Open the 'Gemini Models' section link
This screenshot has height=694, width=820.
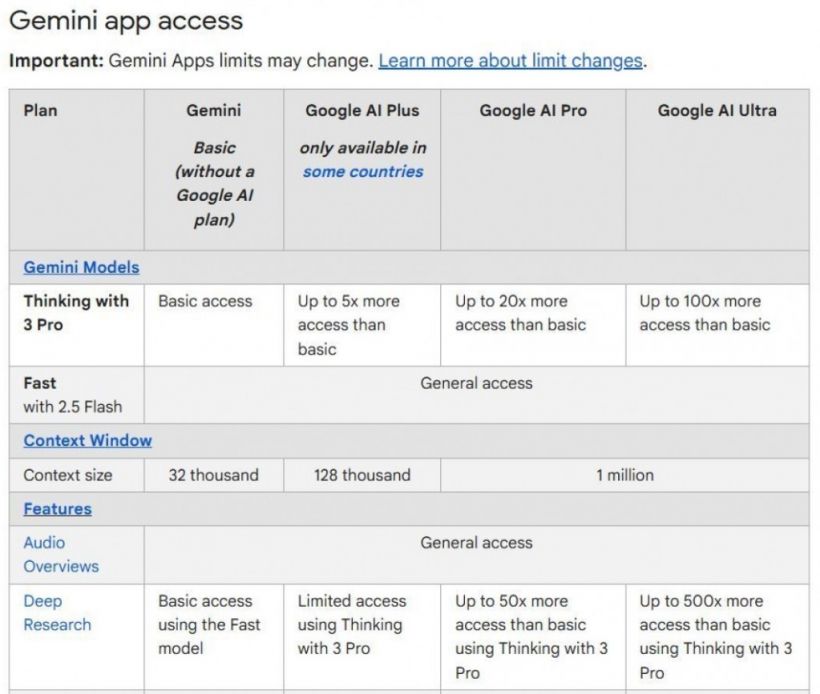tap(81, 267)
